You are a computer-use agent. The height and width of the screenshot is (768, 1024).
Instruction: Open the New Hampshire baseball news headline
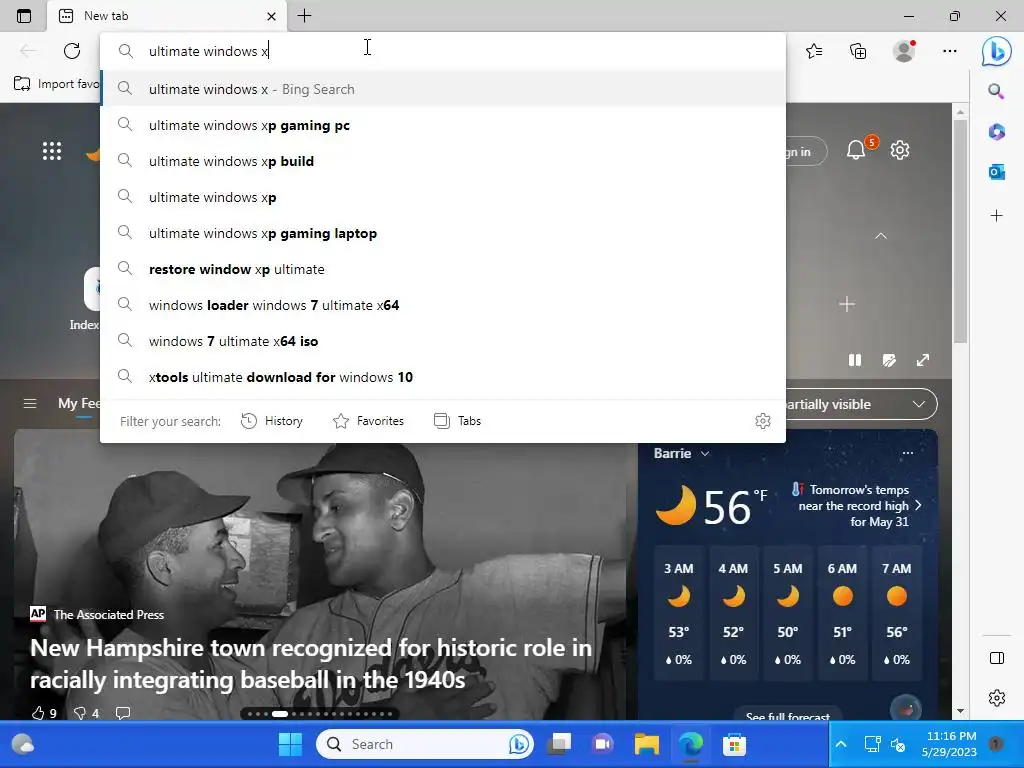(311, 664)
